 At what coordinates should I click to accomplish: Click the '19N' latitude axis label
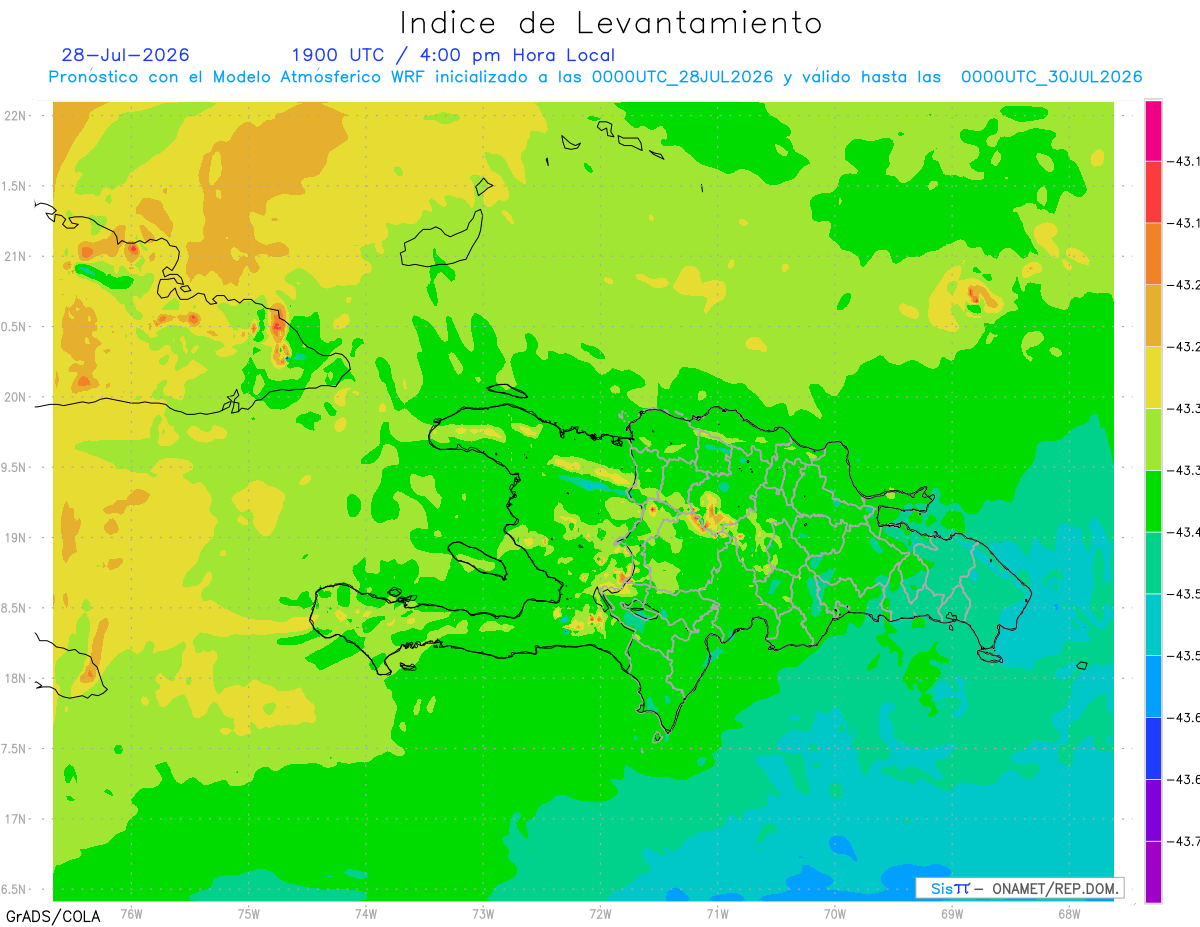click(x=15, y=538)
